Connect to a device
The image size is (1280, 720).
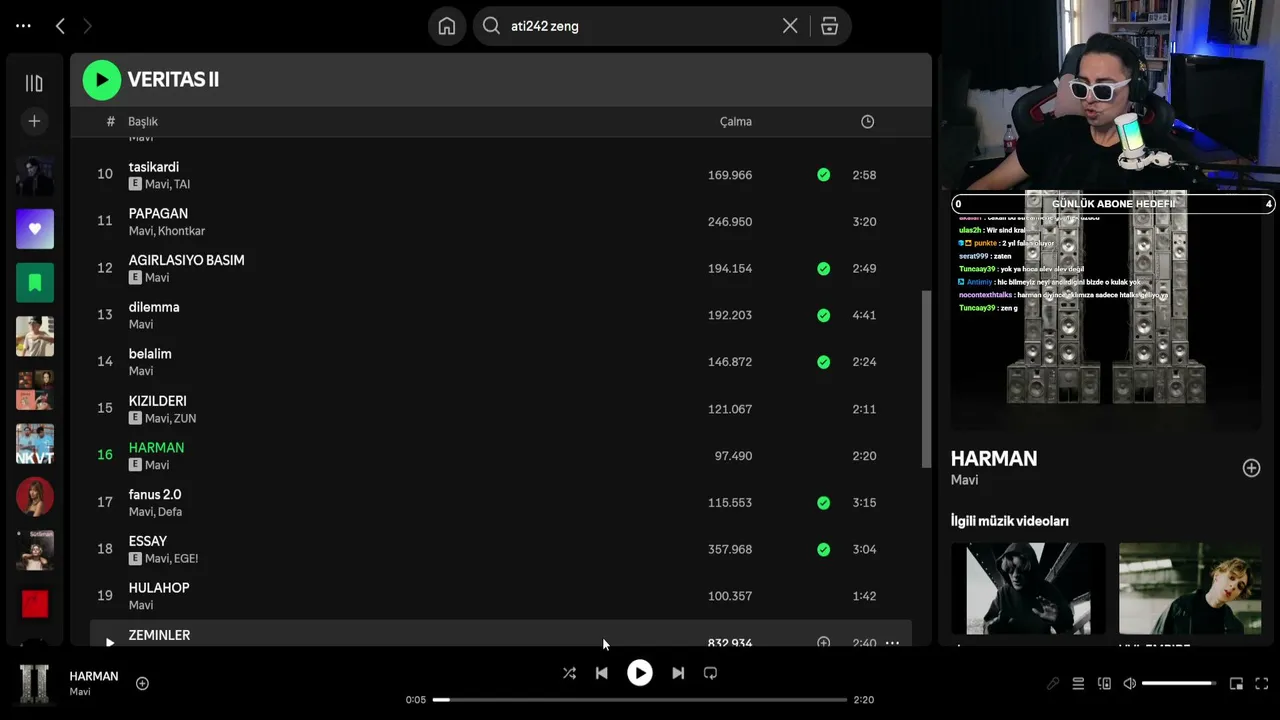(1104, 684)
